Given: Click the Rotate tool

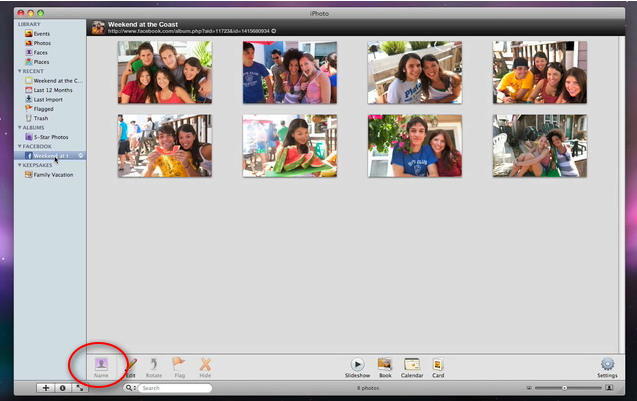Looking at the screenshot, I should tap(154, 368).
